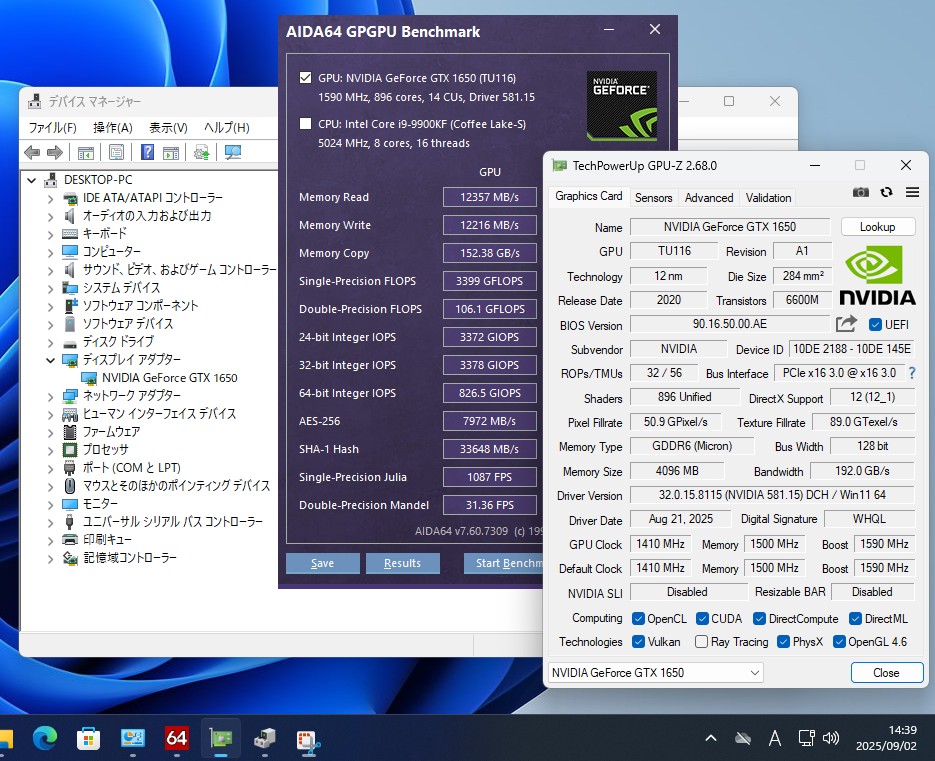The image size is (935, 761).
Task: Open Microsoft Store from the taskbar
Action: point(88,738)
